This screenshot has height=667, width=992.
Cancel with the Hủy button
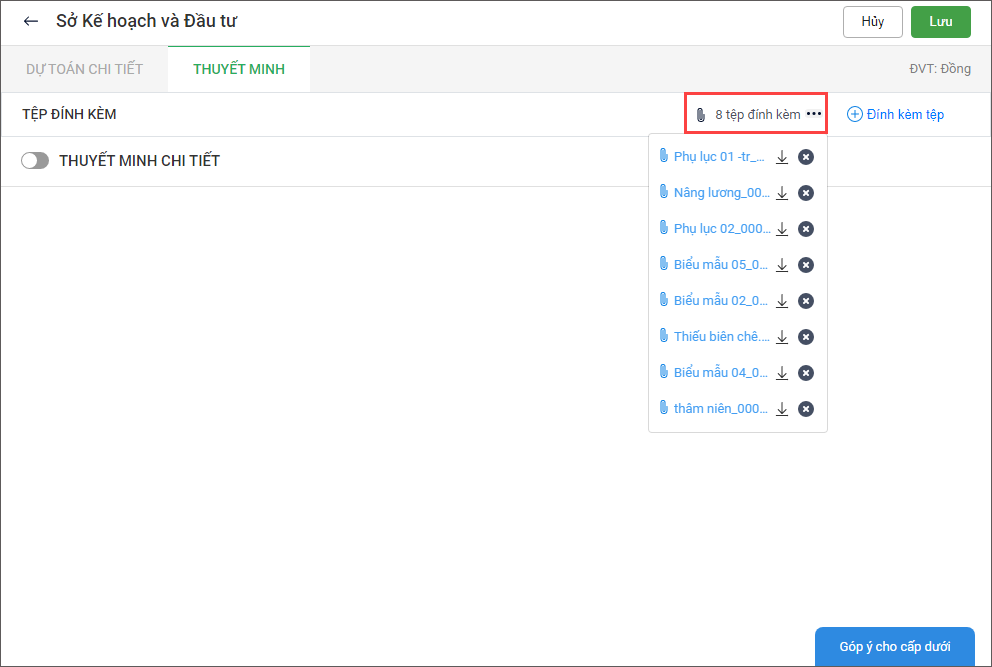[x=873, y=22]
